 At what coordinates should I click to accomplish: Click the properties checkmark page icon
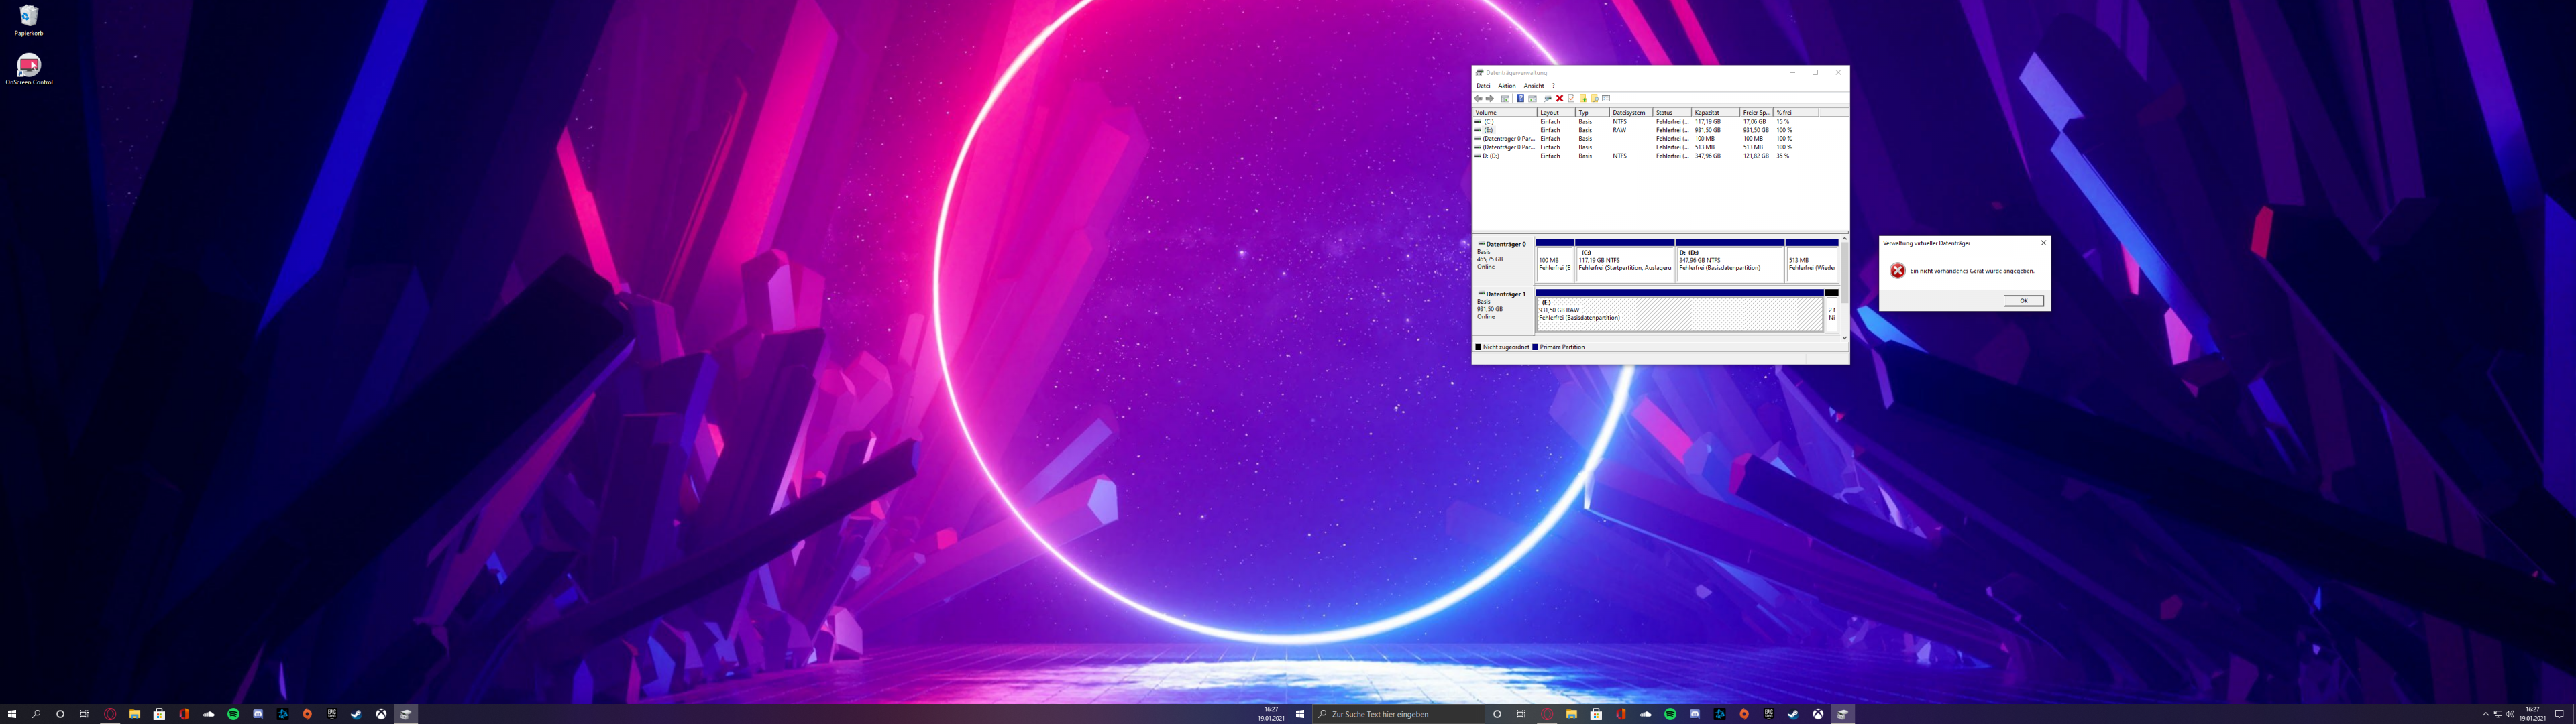point(1571,98)
